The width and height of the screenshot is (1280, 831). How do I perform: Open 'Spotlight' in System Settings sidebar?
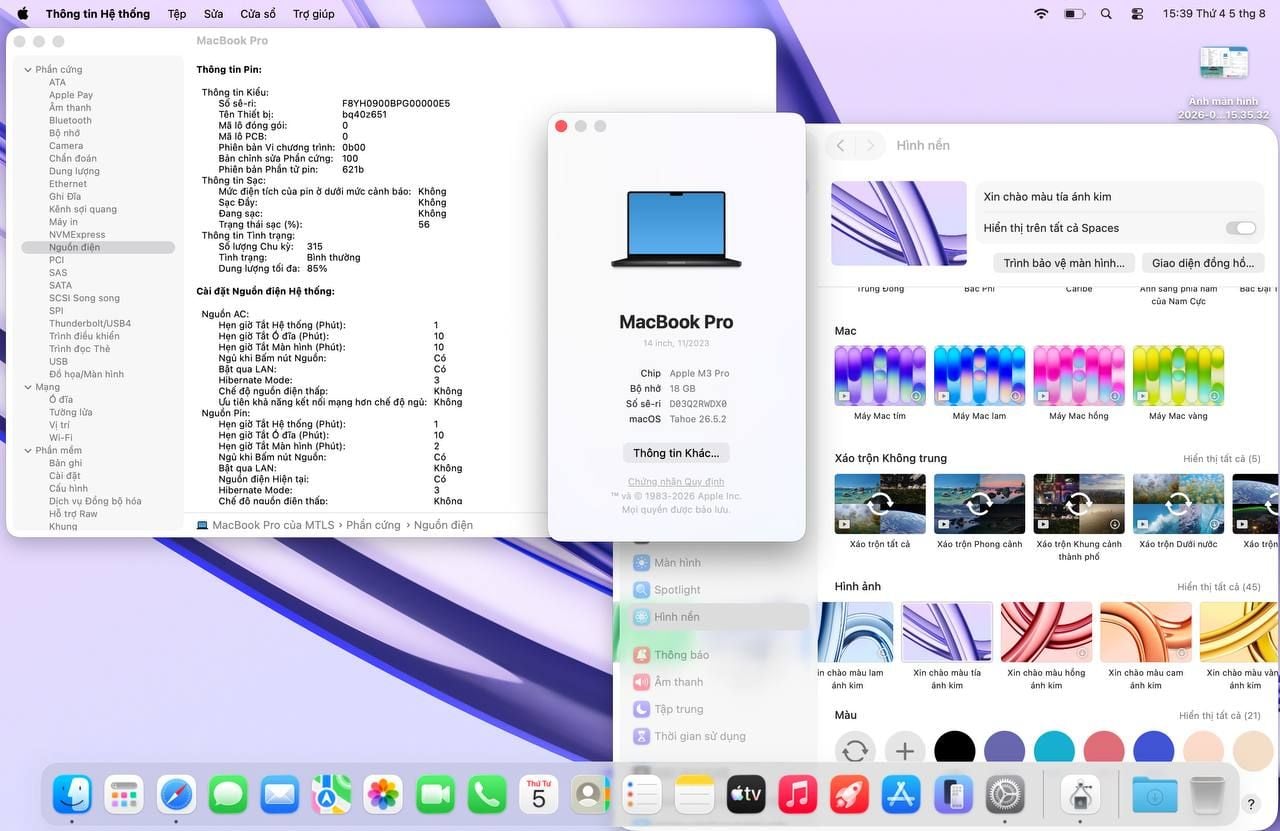(x=677, y=590)
